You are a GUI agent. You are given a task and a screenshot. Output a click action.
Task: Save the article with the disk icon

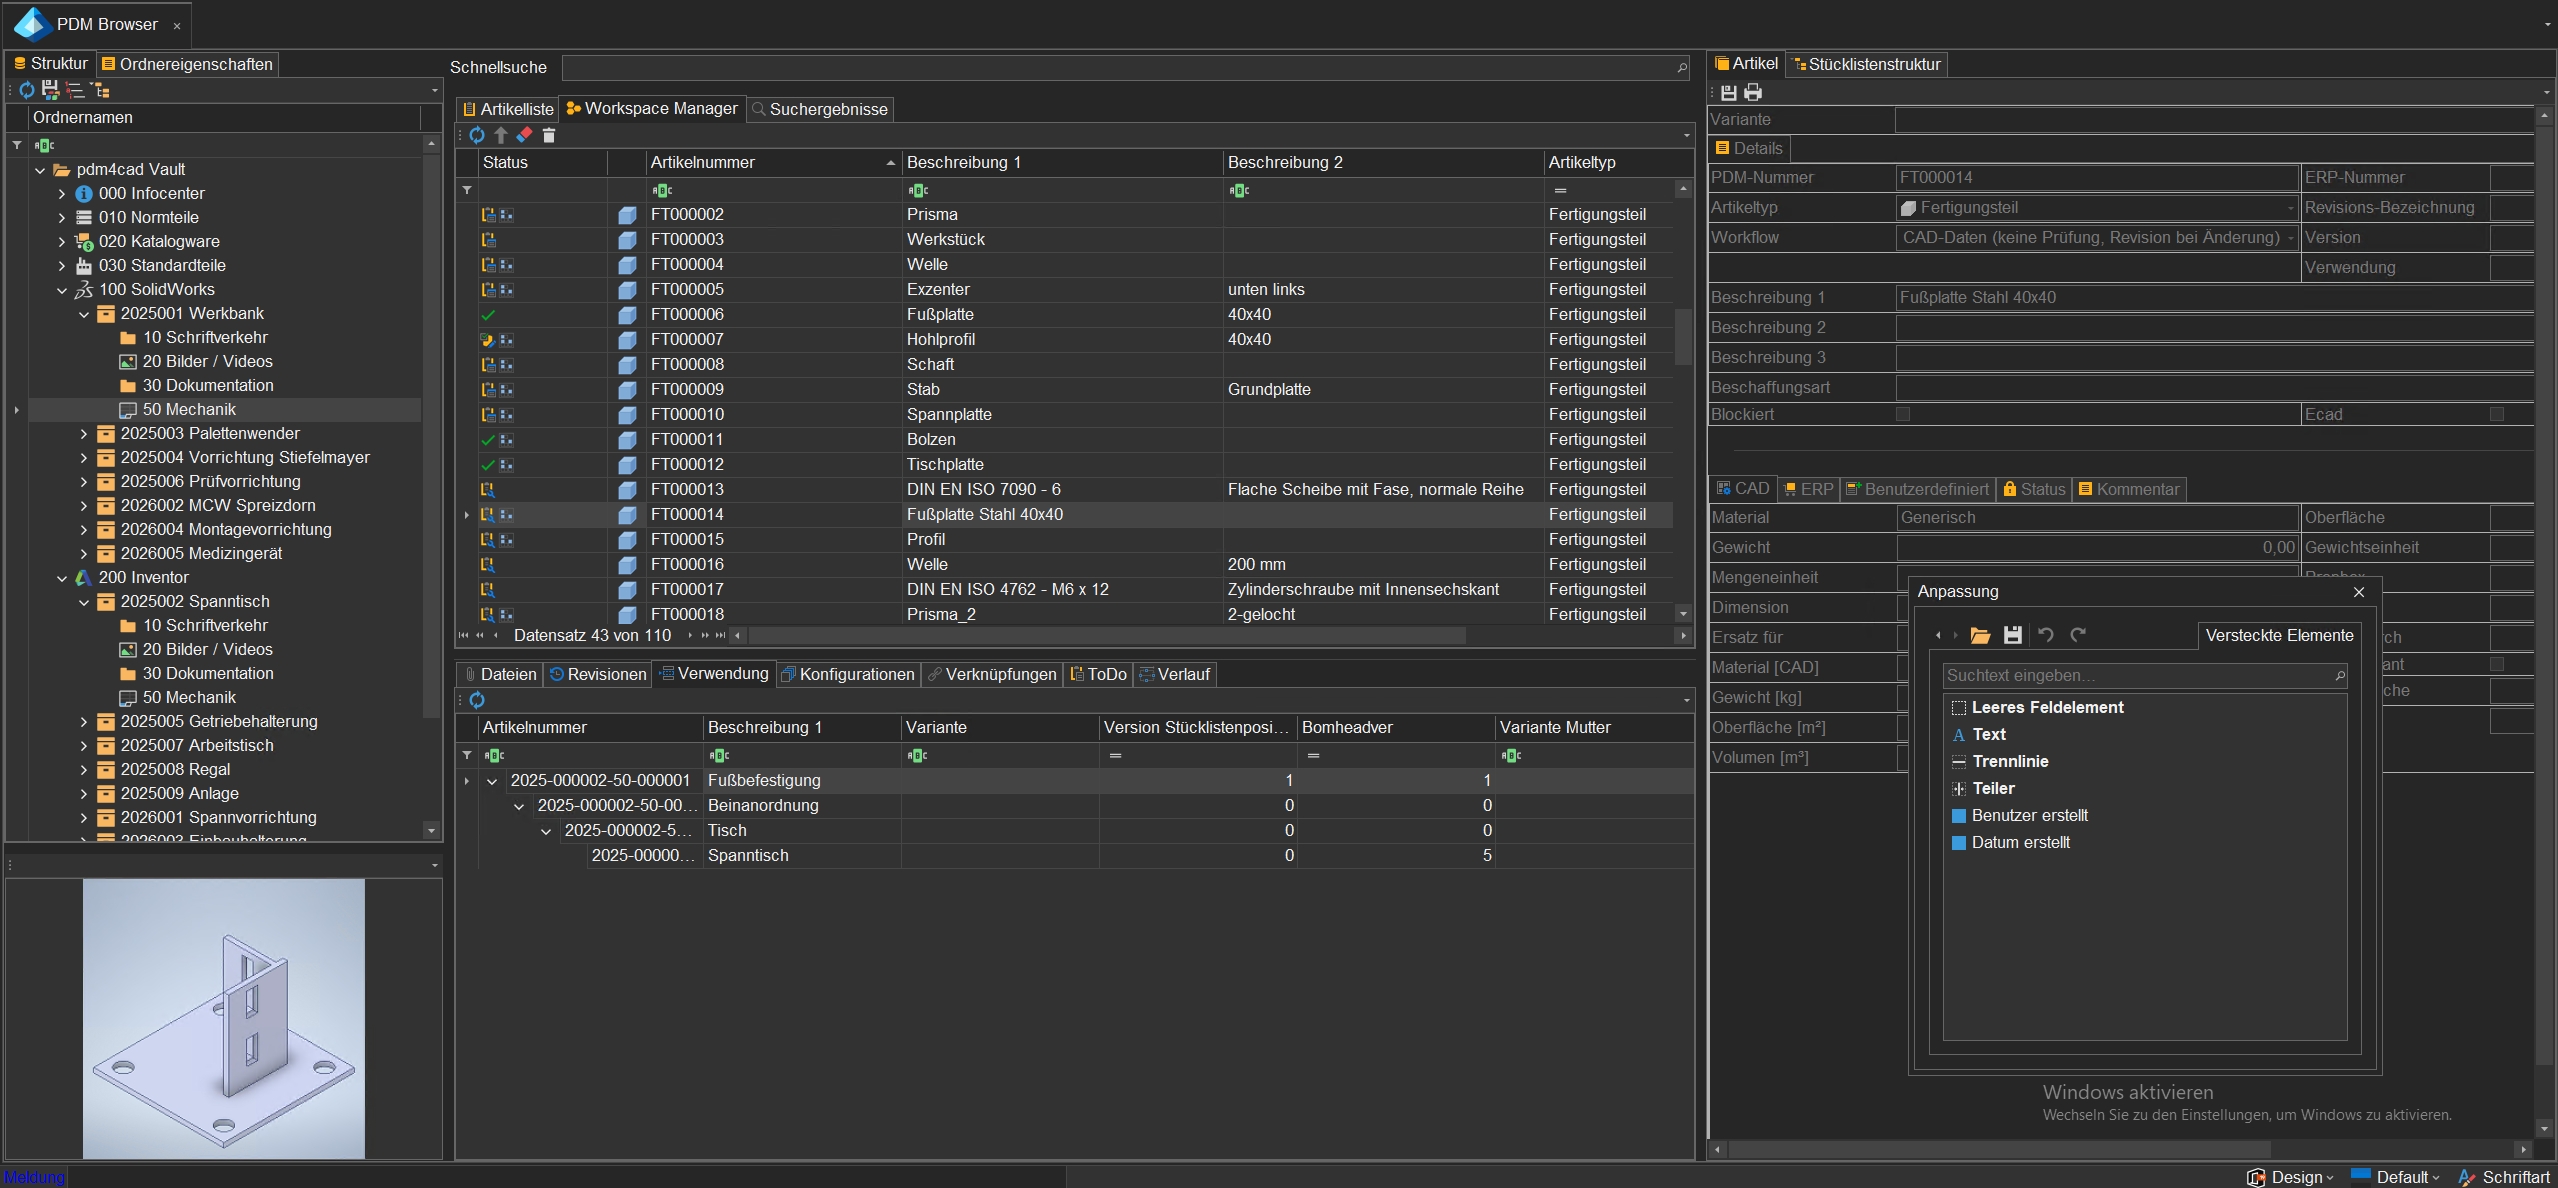click(x=1728, y=93)
